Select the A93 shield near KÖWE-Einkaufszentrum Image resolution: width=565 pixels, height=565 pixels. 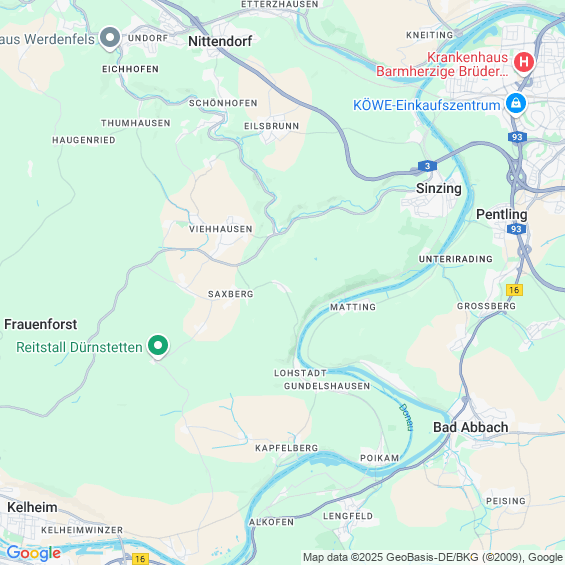517,137
